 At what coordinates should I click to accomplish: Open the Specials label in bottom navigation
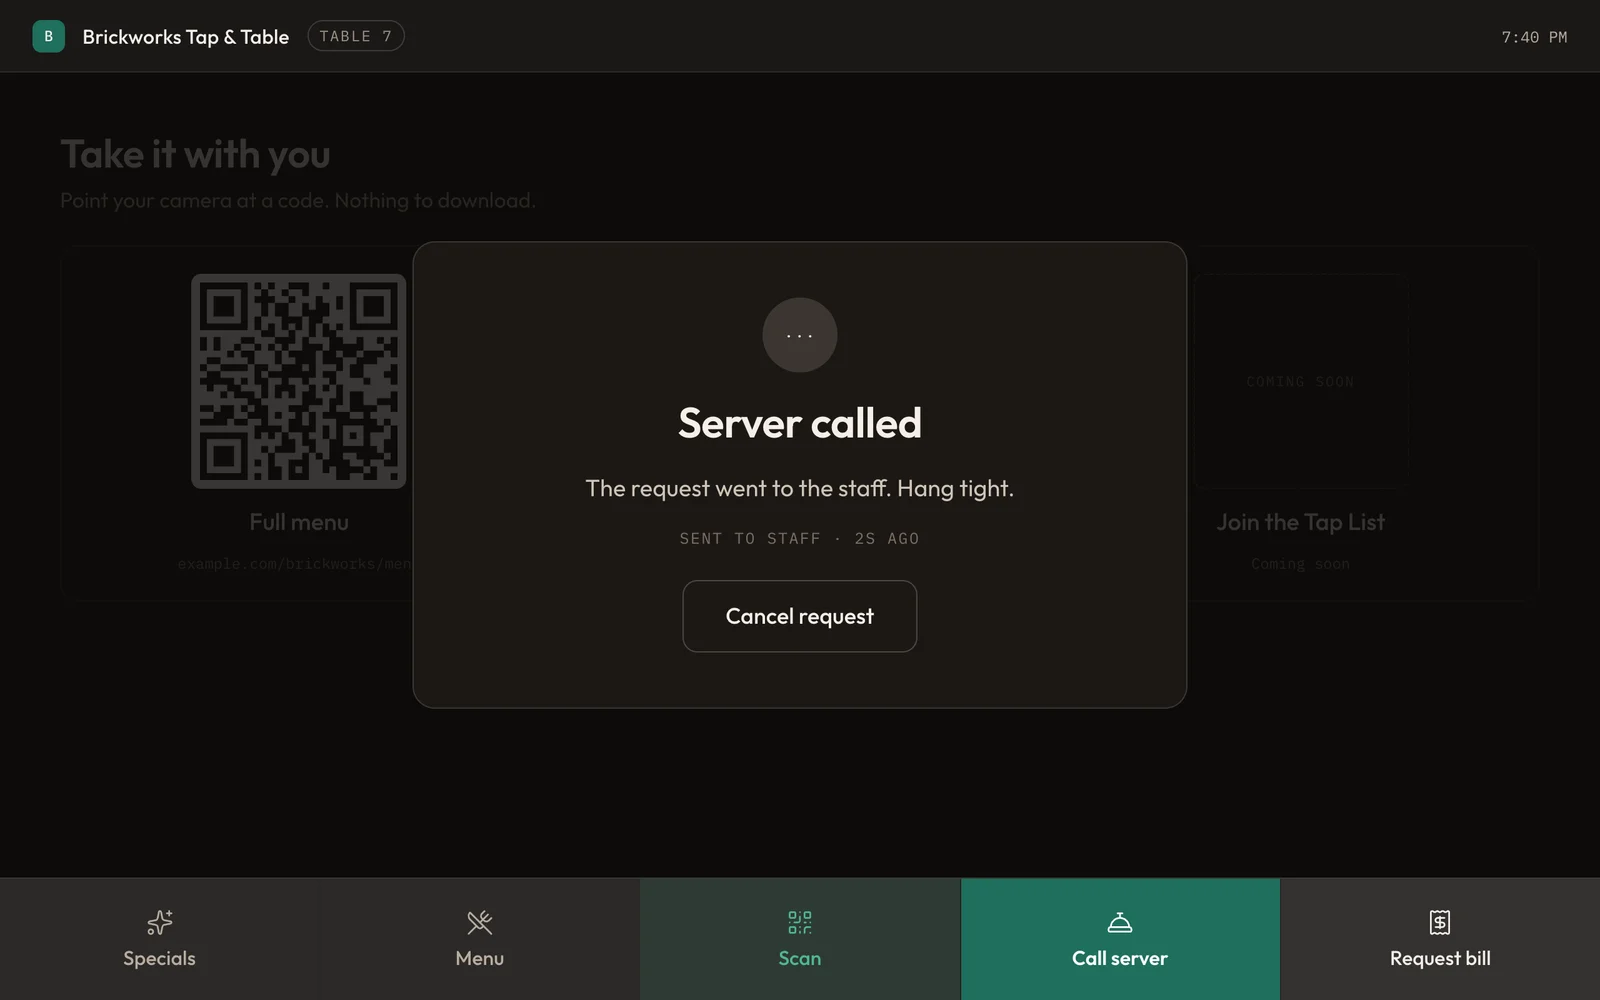159,958
